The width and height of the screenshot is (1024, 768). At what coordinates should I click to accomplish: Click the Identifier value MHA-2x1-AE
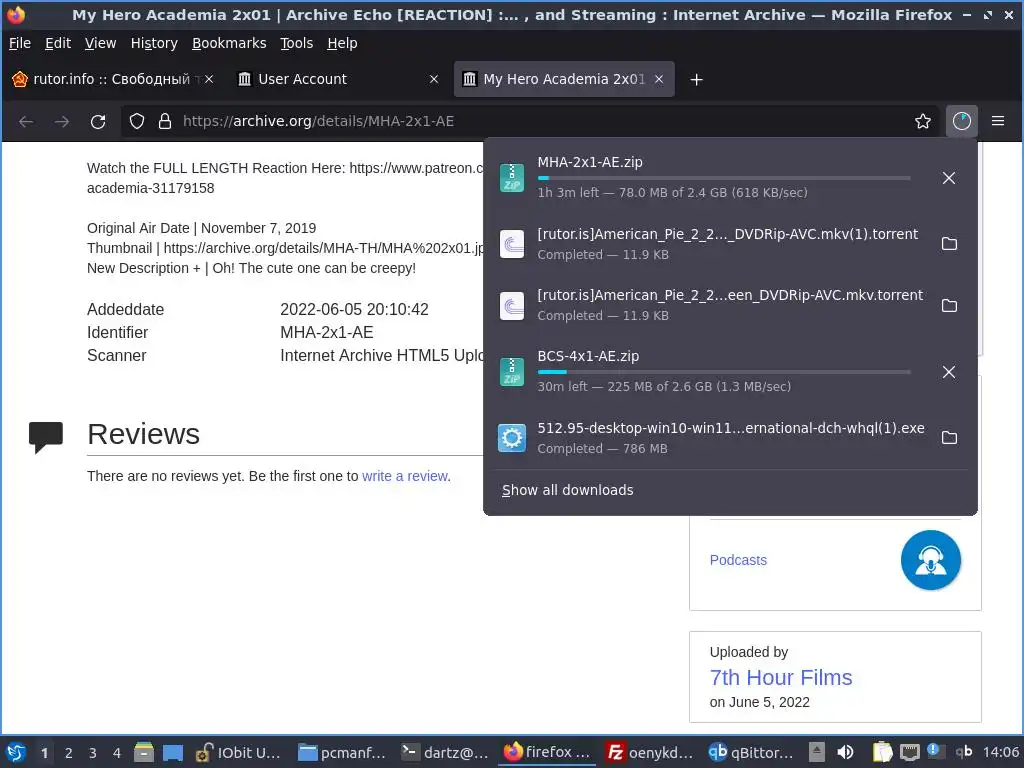pyautogui.click(x=327, y=332)
